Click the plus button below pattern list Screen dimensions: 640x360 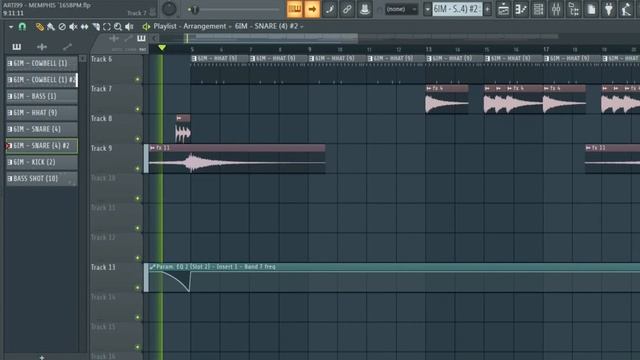(x=42, y=357)
